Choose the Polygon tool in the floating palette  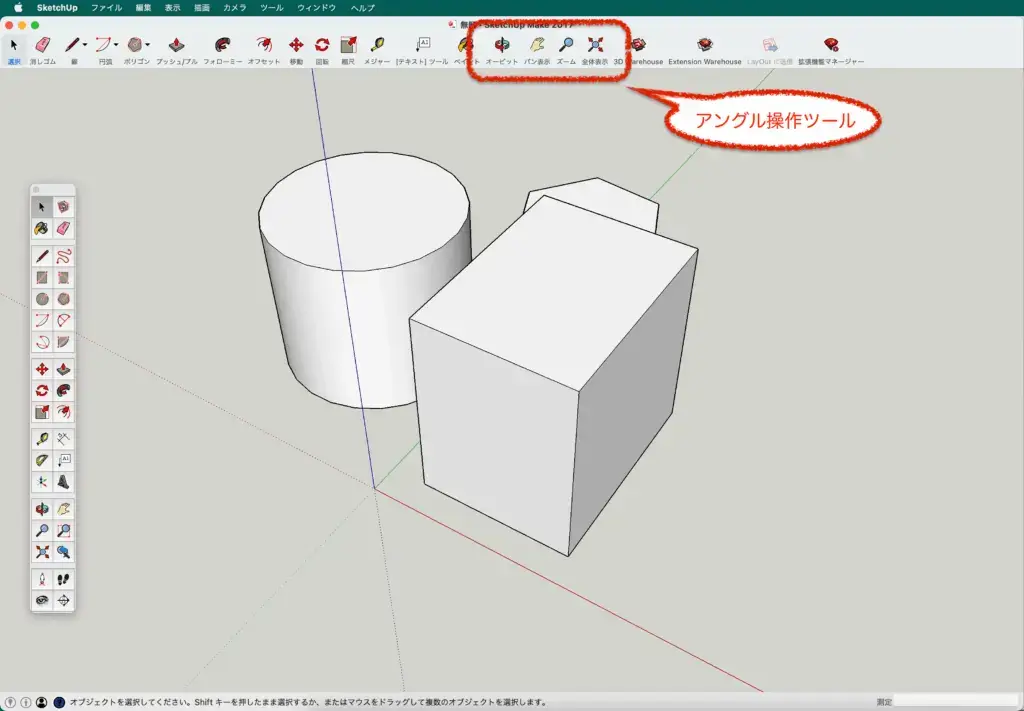63,299
